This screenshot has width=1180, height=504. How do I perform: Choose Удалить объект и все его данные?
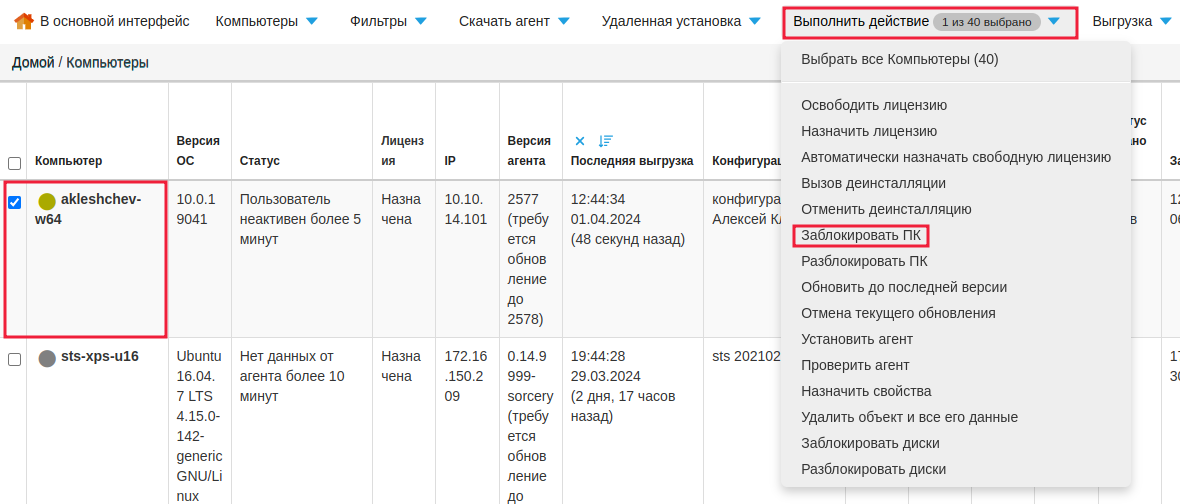[x=909, y=417]
